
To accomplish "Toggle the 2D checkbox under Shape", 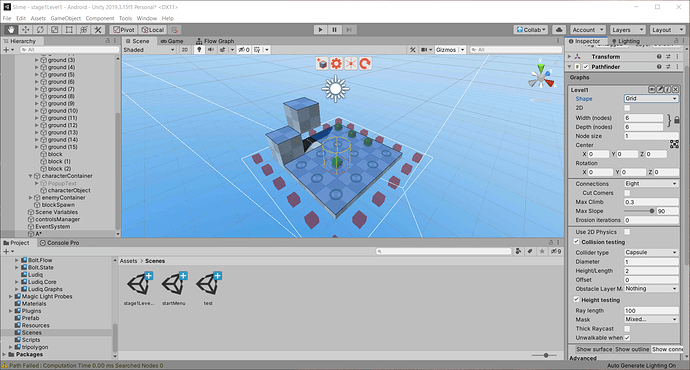I will (627, 108).
